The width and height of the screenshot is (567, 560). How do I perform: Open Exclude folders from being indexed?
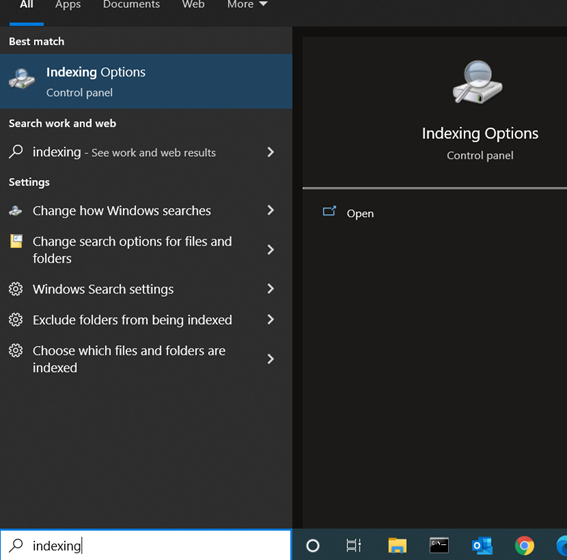(x=146, y=320)
